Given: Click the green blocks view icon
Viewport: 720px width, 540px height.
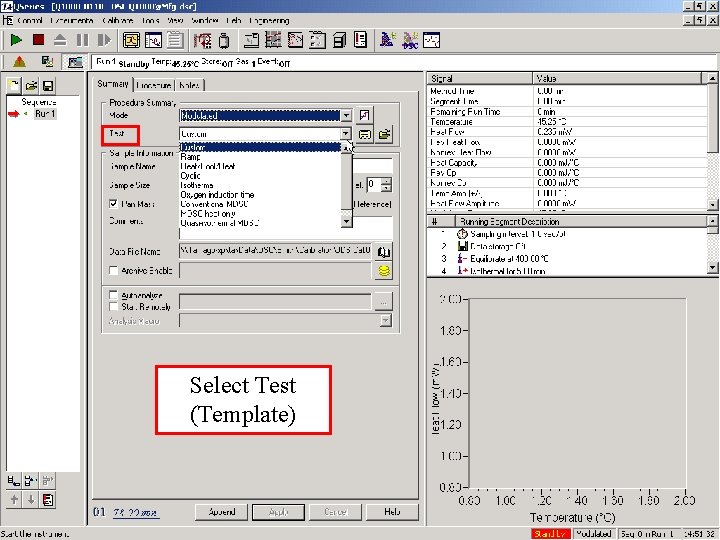Looking at the screenshot, I should (47, 62).
